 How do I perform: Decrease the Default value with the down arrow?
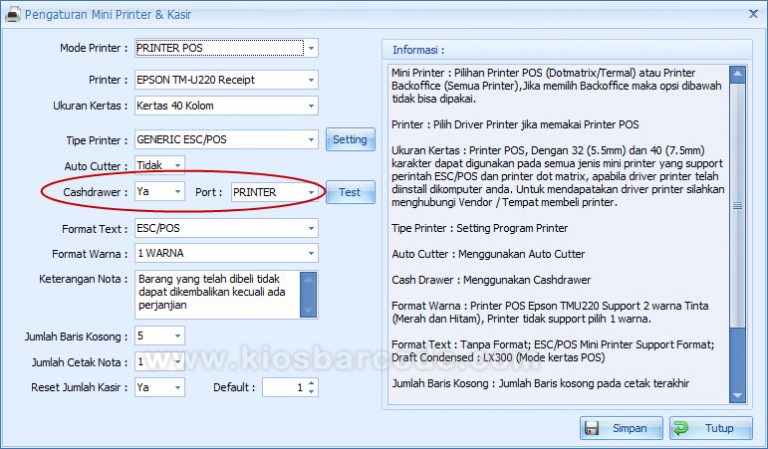click(x=312, y=392)
